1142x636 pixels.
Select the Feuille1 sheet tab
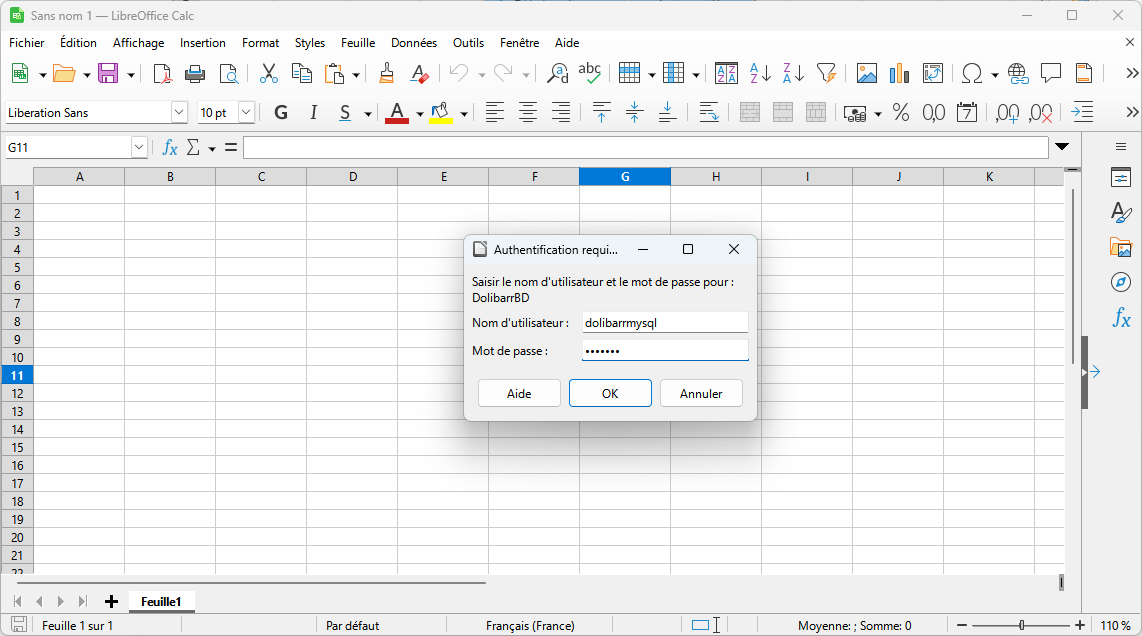tap(161, 601)
